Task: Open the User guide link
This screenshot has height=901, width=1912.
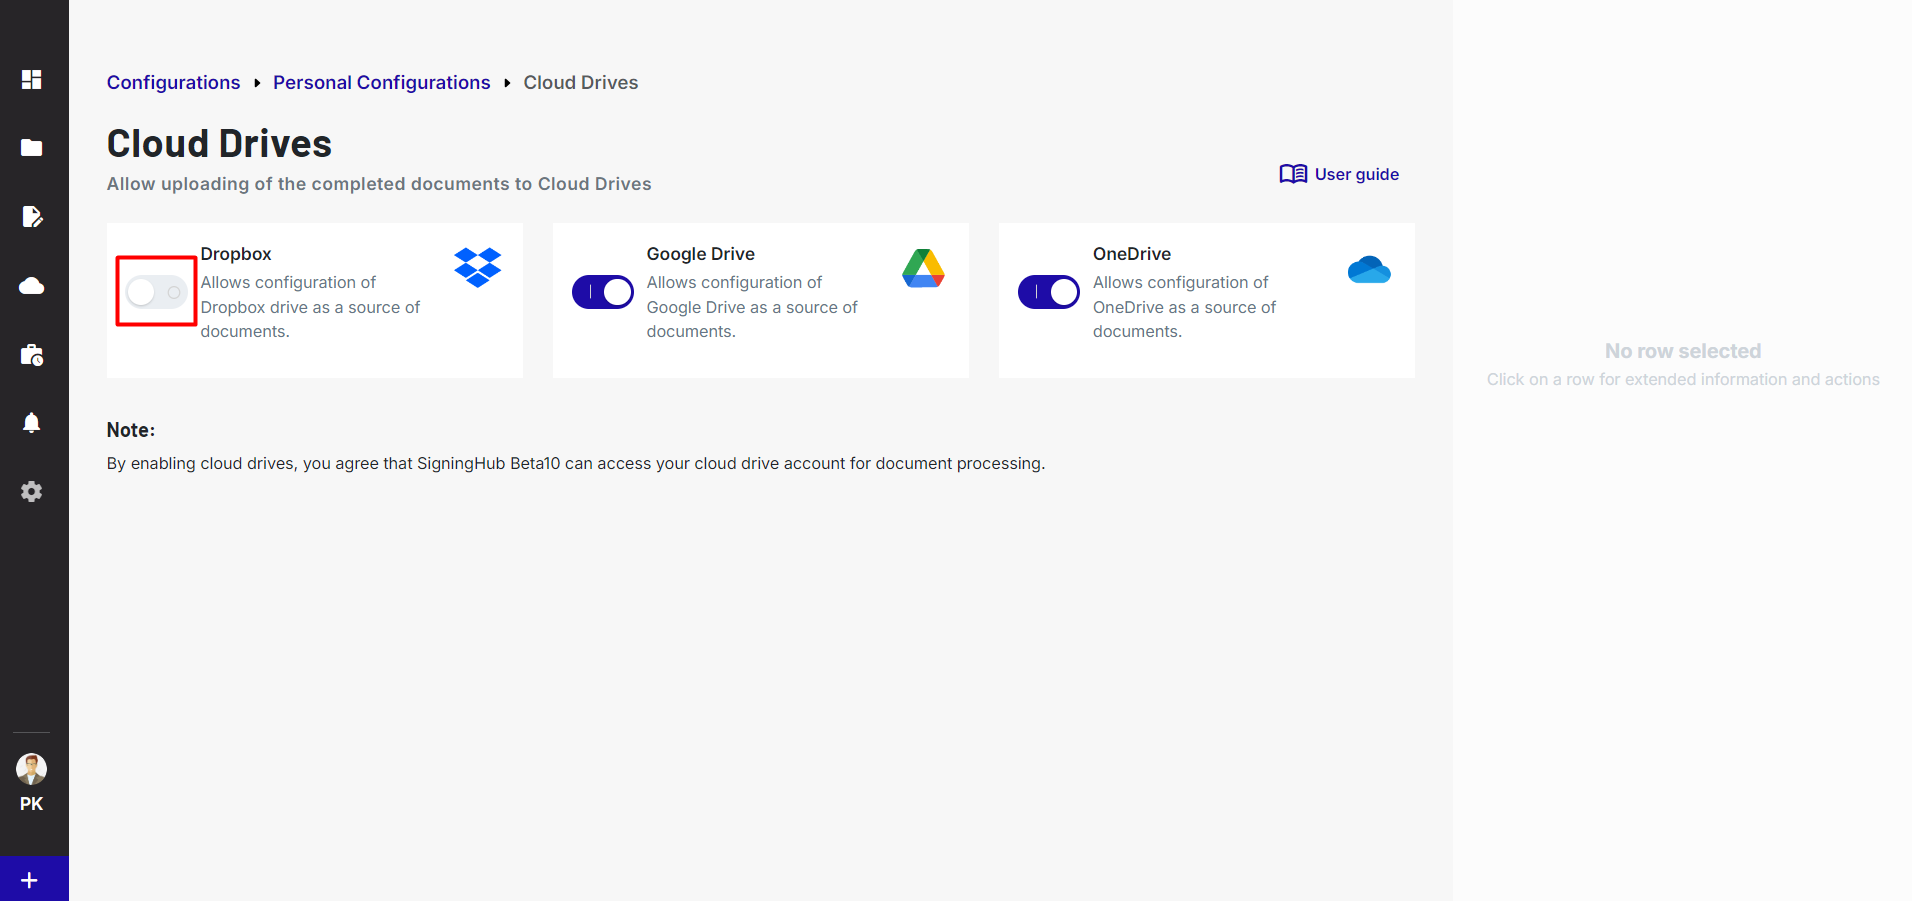Action: pyautogui.click(x=1339, y=174)
